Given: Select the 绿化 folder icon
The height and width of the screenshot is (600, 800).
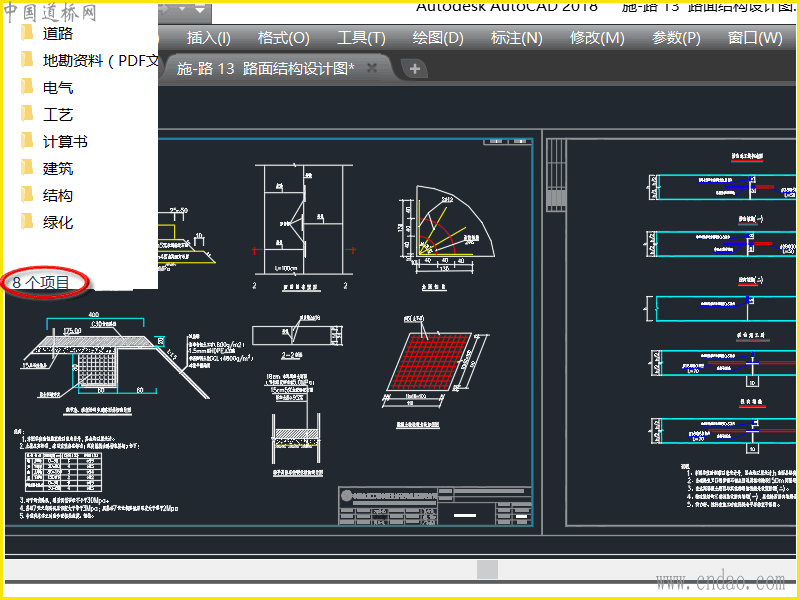Looking at the screenshot, I should click(x=27, y=222).
